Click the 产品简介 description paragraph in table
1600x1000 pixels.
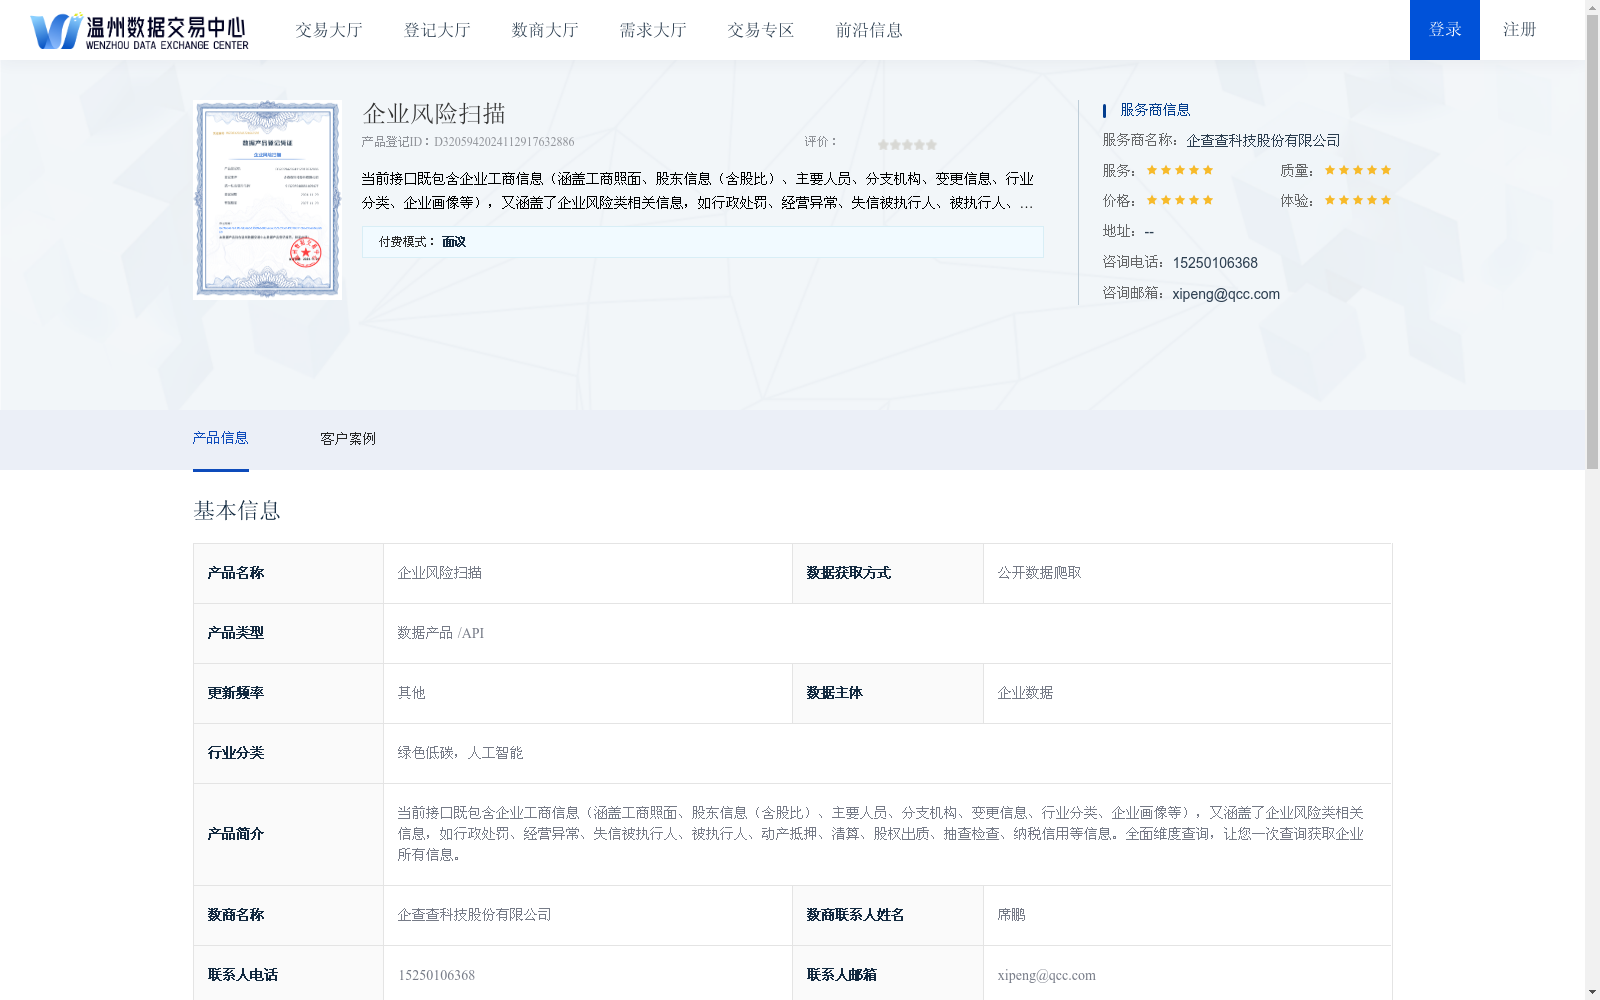click(881, 834)
